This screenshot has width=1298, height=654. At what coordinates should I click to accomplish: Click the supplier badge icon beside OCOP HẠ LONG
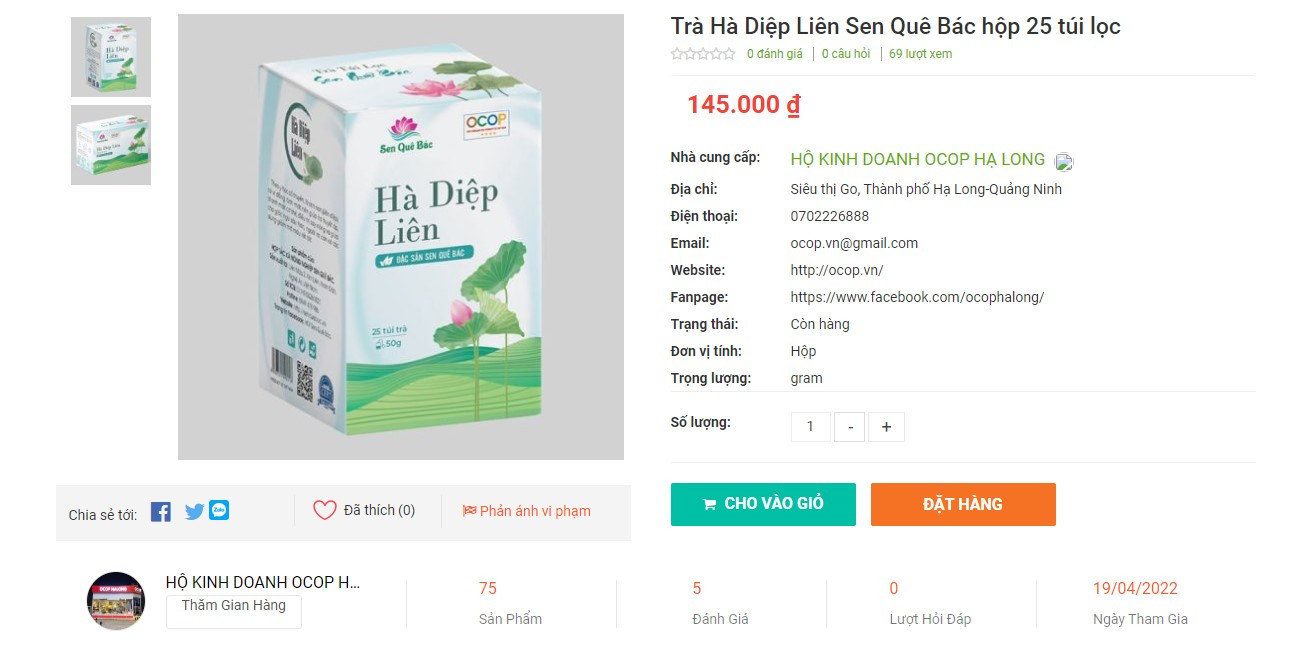1064,161
